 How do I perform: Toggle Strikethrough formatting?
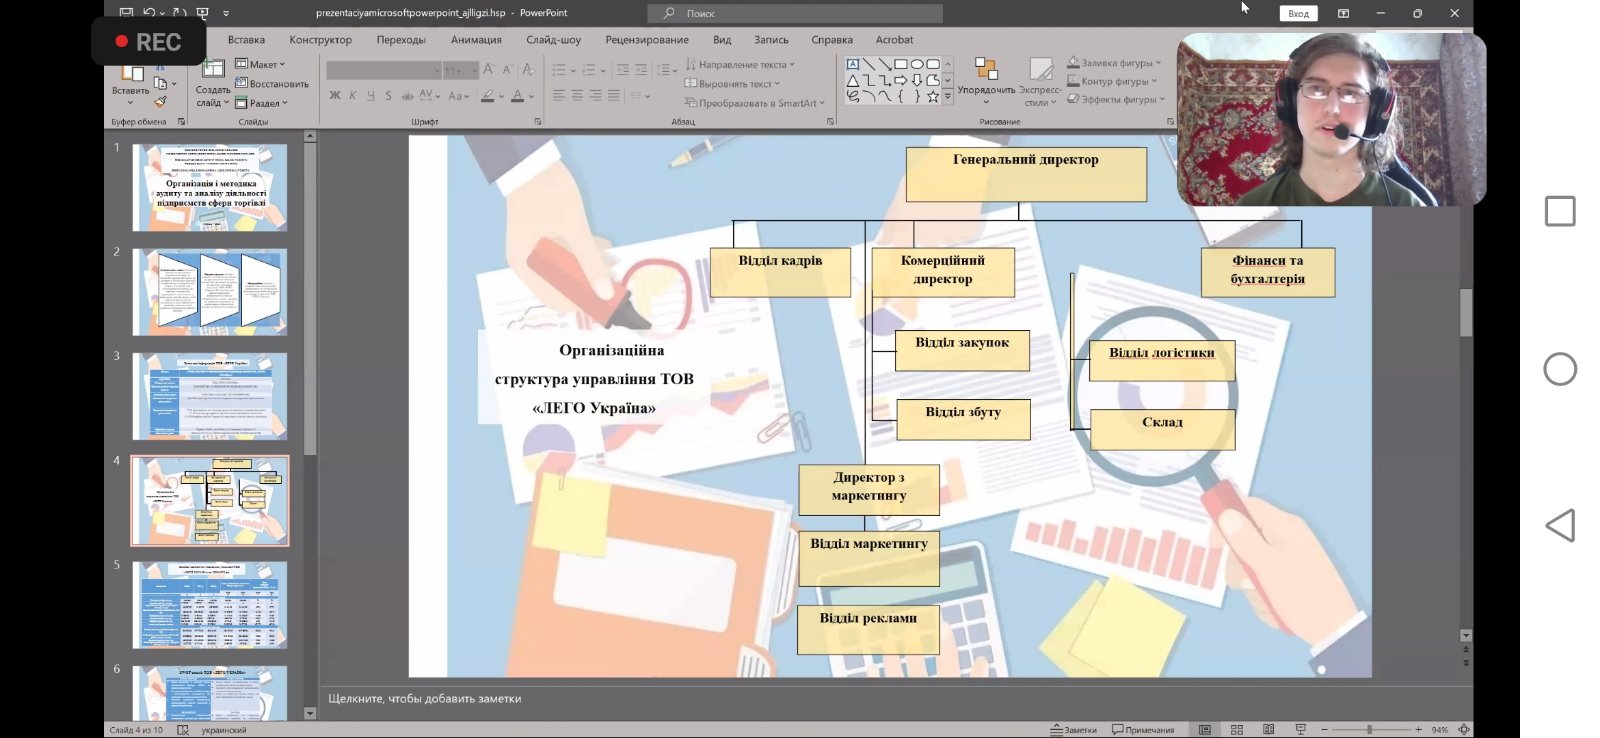coord(407,96)
